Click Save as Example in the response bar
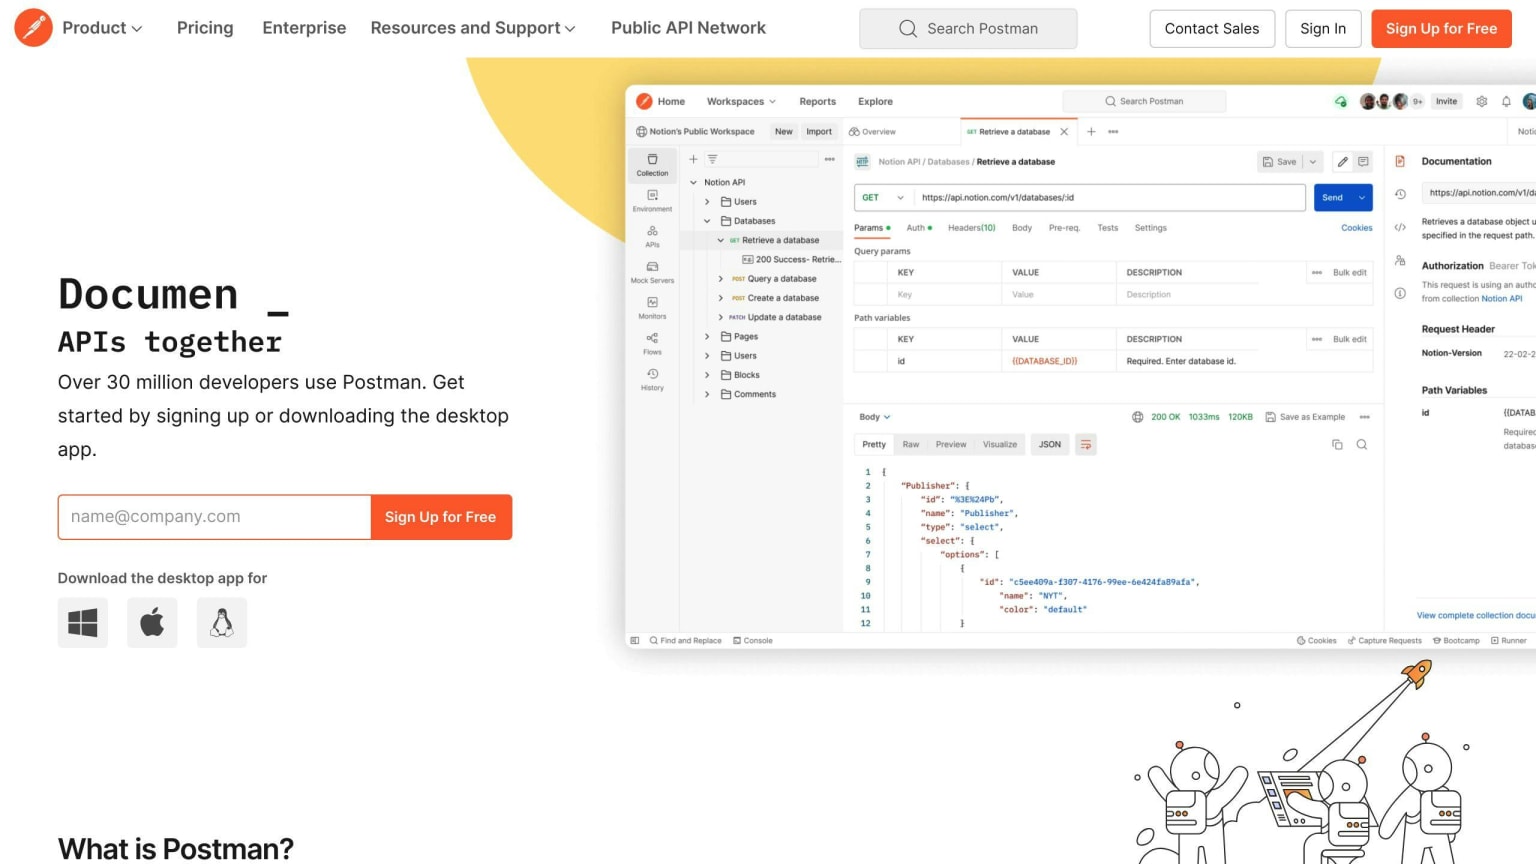This screenshot has width=1536, height=864. tap(1305, 417)
